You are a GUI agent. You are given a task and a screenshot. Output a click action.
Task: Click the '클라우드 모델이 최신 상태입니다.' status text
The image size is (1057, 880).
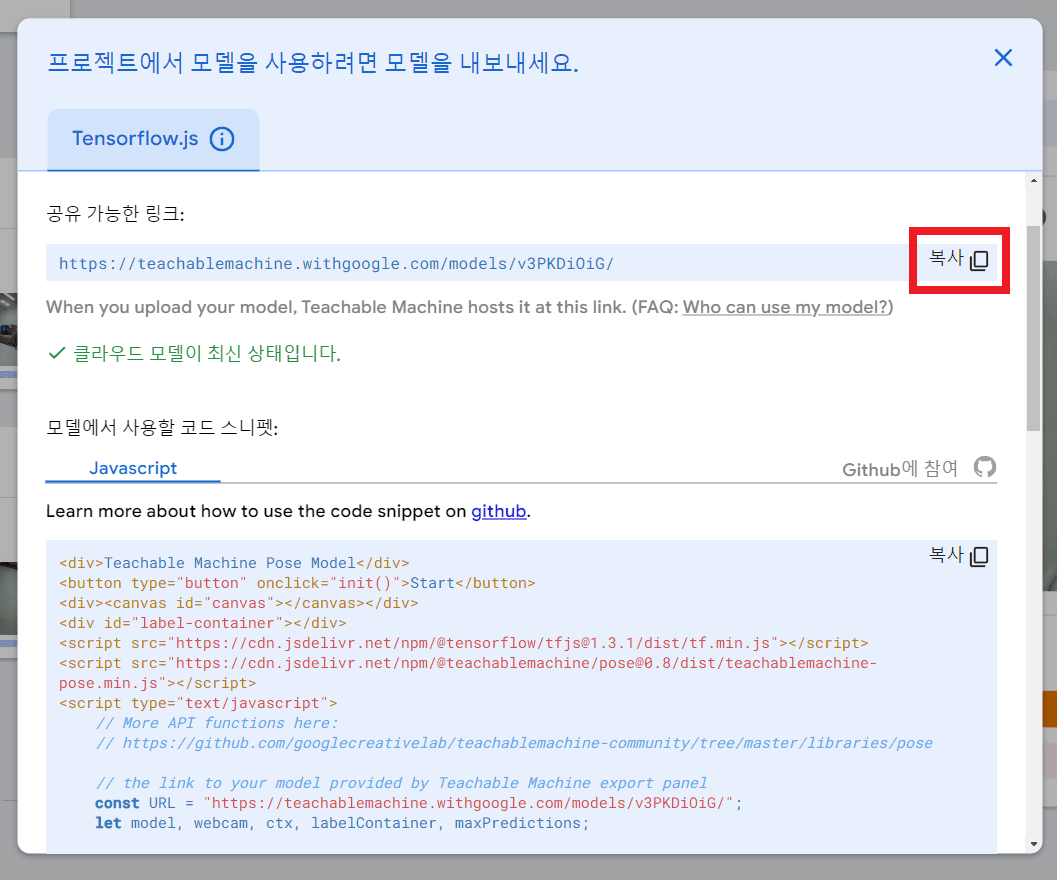coord(206,353)
